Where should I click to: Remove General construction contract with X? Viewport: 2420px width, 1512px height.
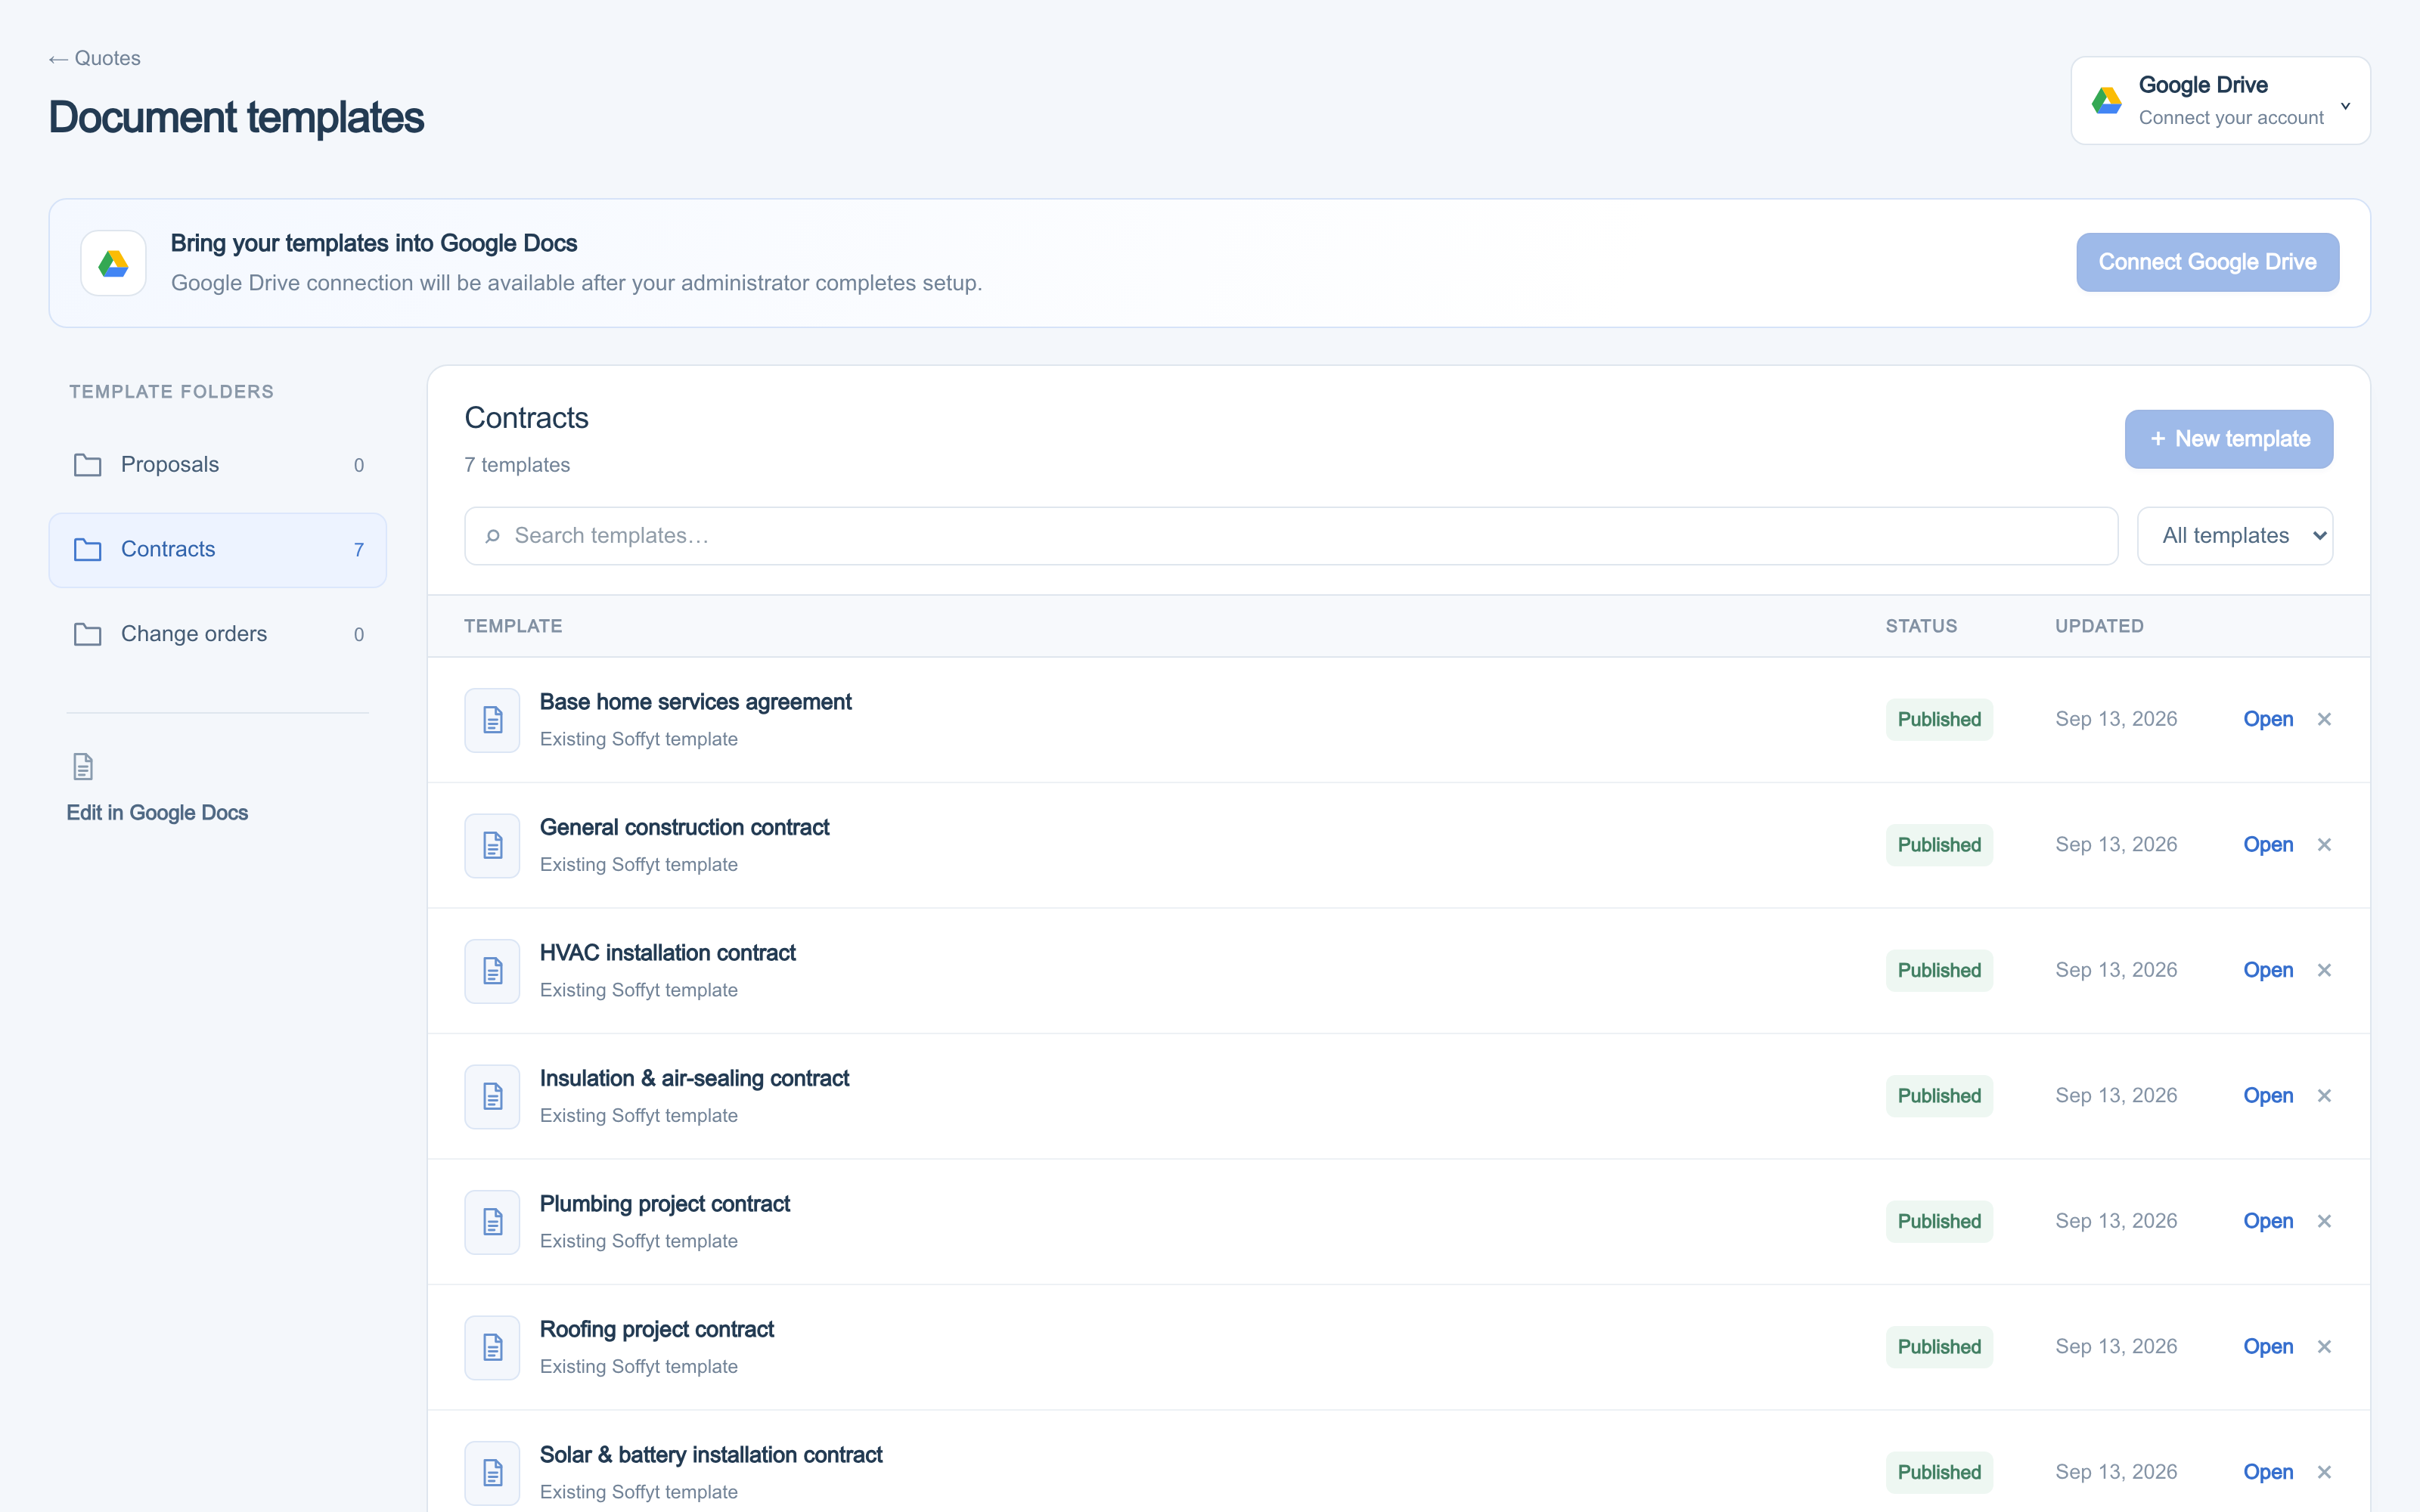(x=2324, y=845)
